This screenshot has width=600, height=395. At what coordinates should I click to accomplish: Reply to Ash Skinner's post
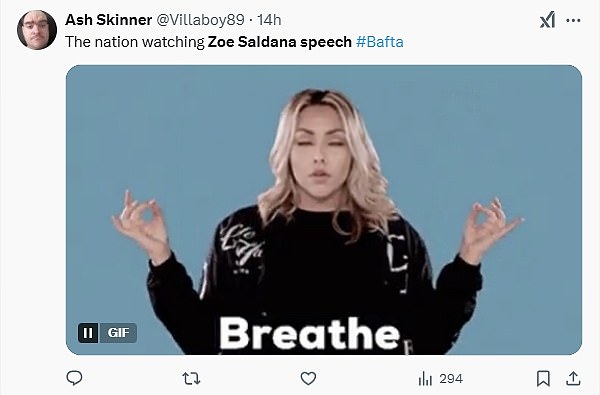pos(74,378)
